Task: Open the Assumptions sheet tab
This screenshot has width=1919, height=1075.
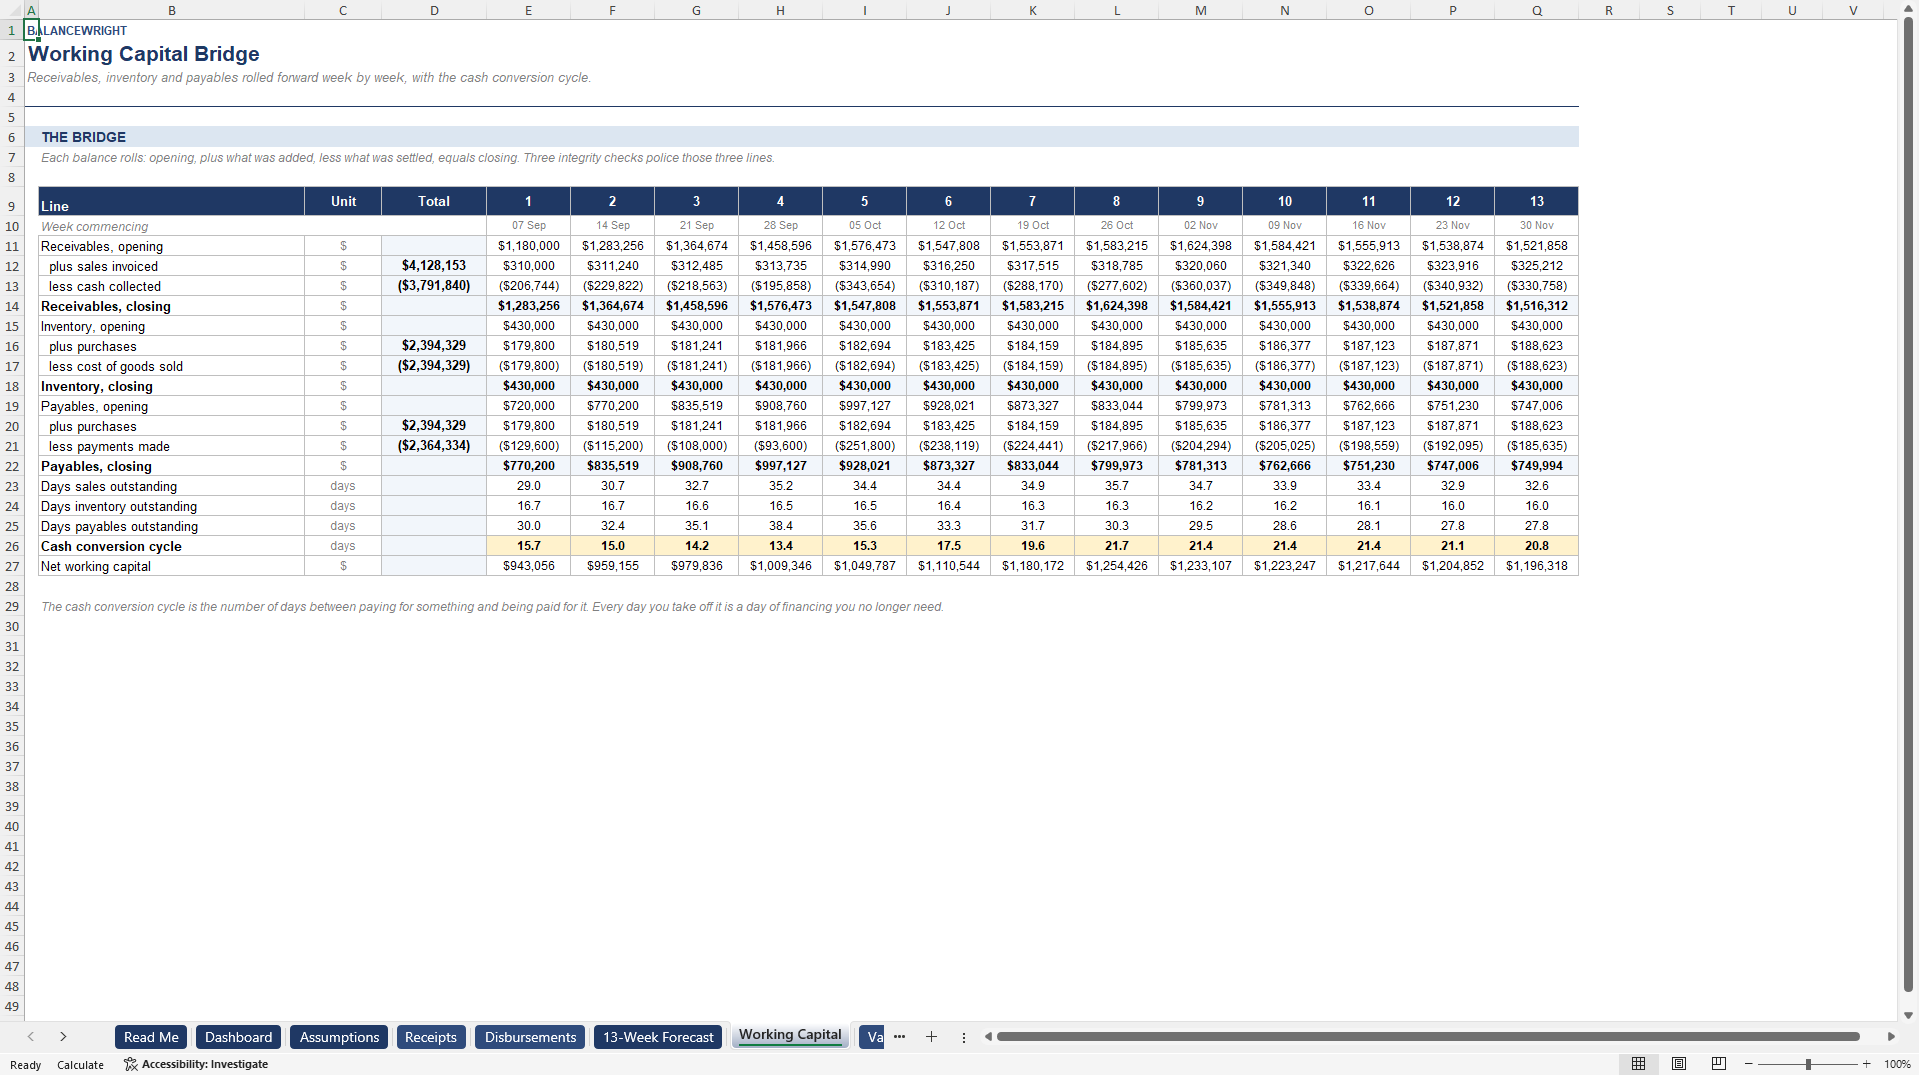Action: pos(339,1037)
